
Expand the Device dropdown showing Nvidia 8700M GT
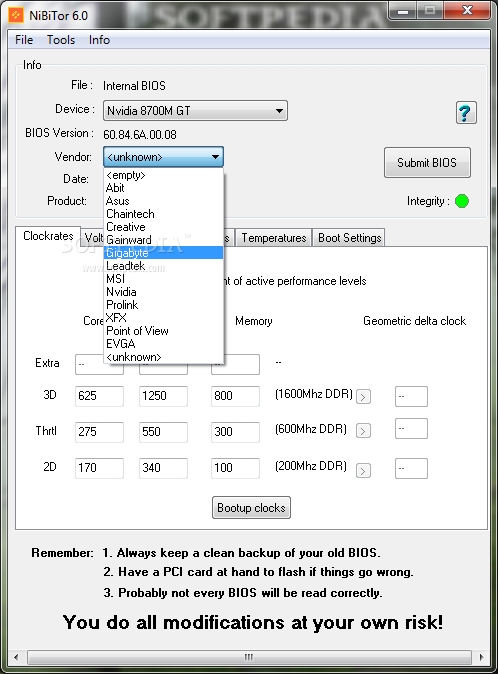point(195,111)
